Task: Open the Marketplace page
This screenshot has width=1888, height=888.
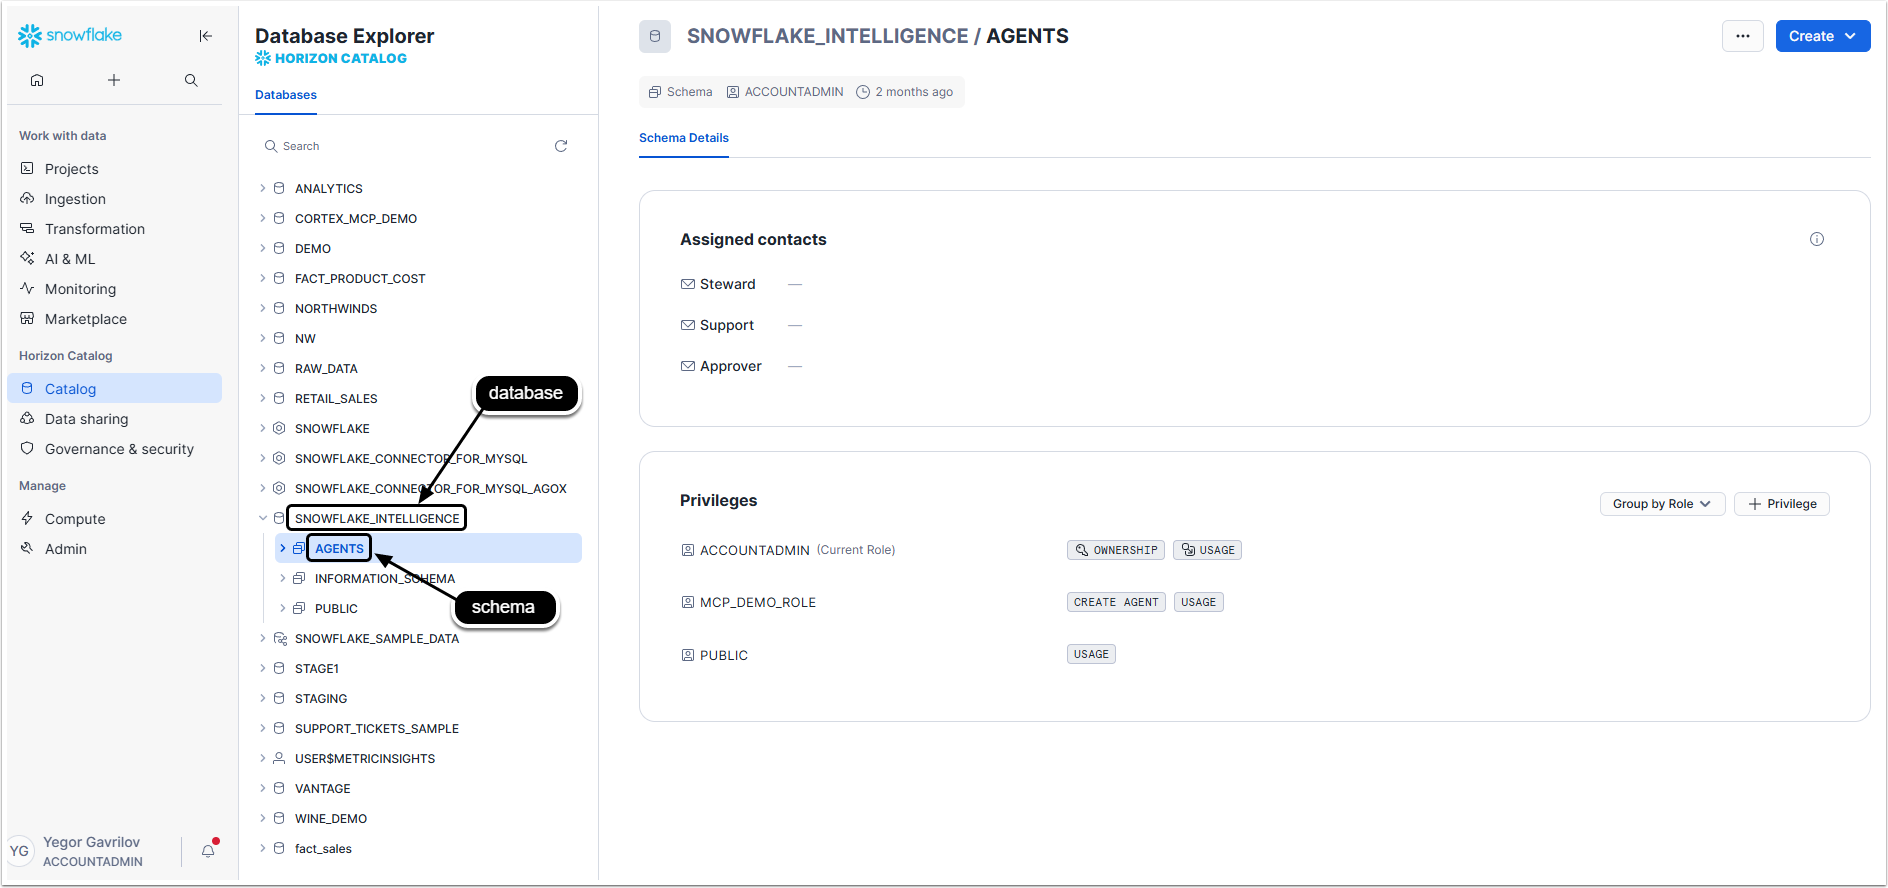Action: pos(86,319)
